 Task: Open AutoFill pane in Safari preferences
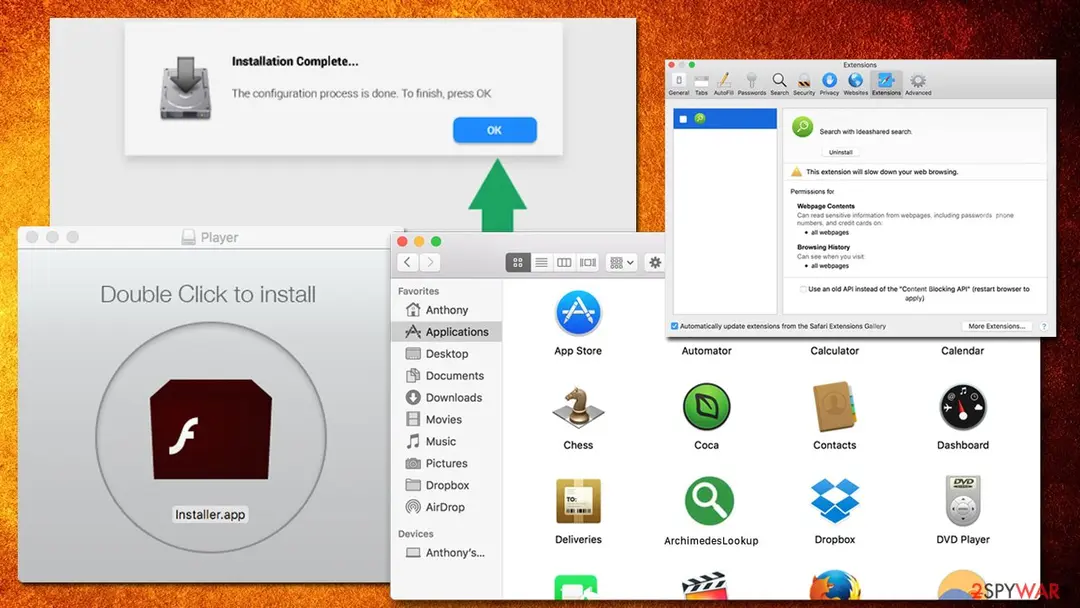coord(723,84)
